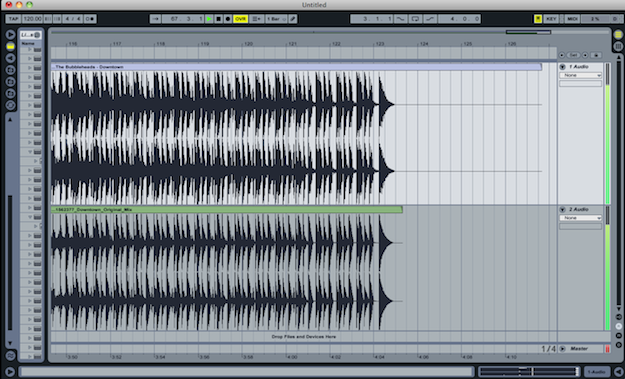Image resolution: width=625 pixels, height=379 pixels.
Task: Click the automation lock button
Action: tap(596, 55)
